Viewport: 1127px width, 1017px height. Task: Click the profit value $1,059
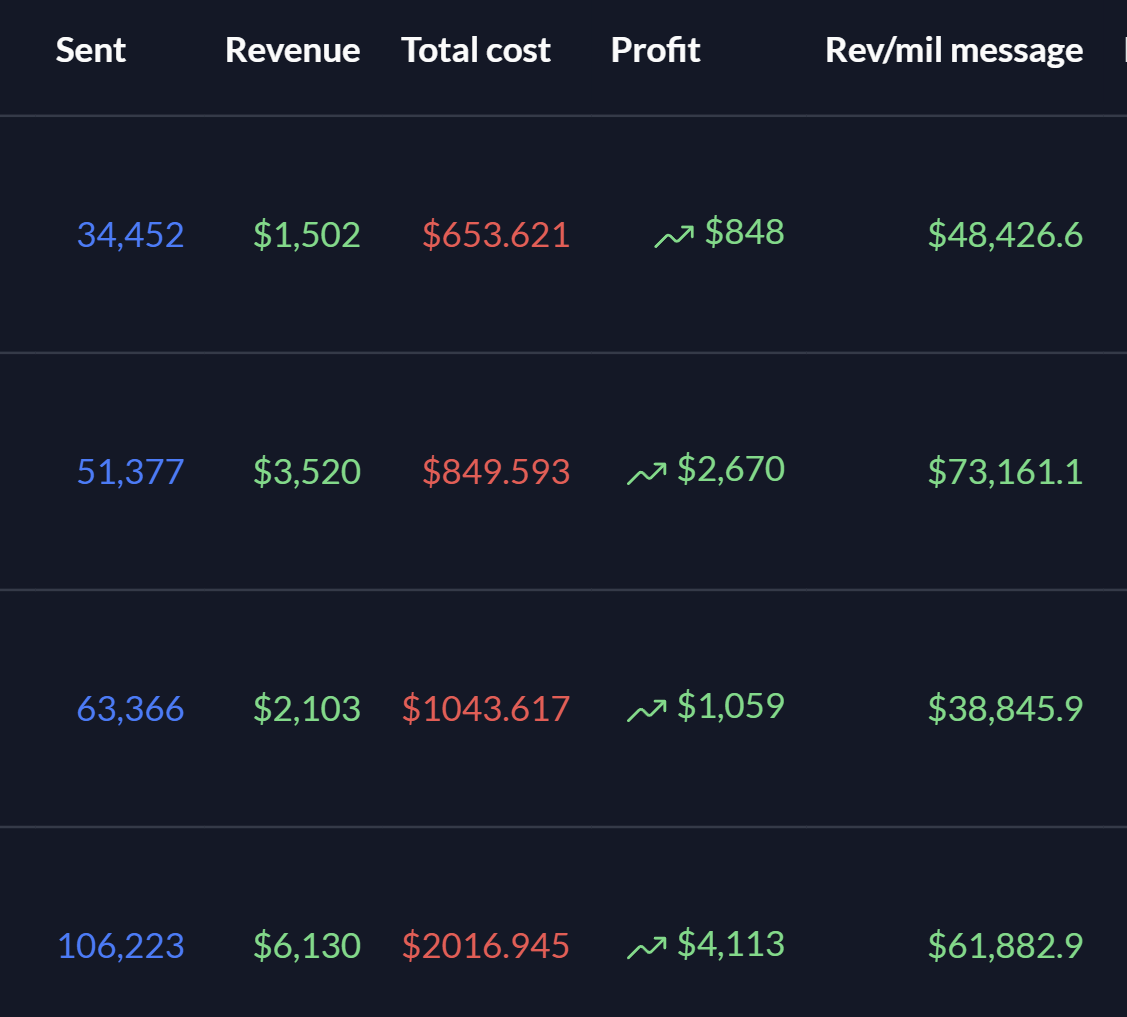click(731, 707)
